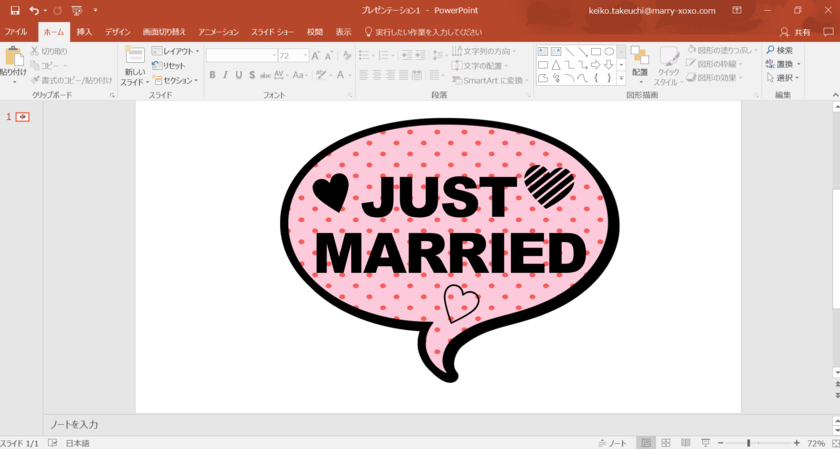Toggle Italic text formatting
Viewport: 840px width, 449px height.
[x=225, y=75]
